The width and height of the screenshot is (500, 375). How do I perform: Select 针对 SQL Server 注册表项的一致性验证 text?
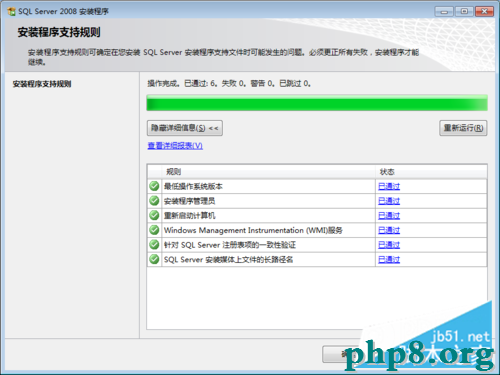coord(230,245)
